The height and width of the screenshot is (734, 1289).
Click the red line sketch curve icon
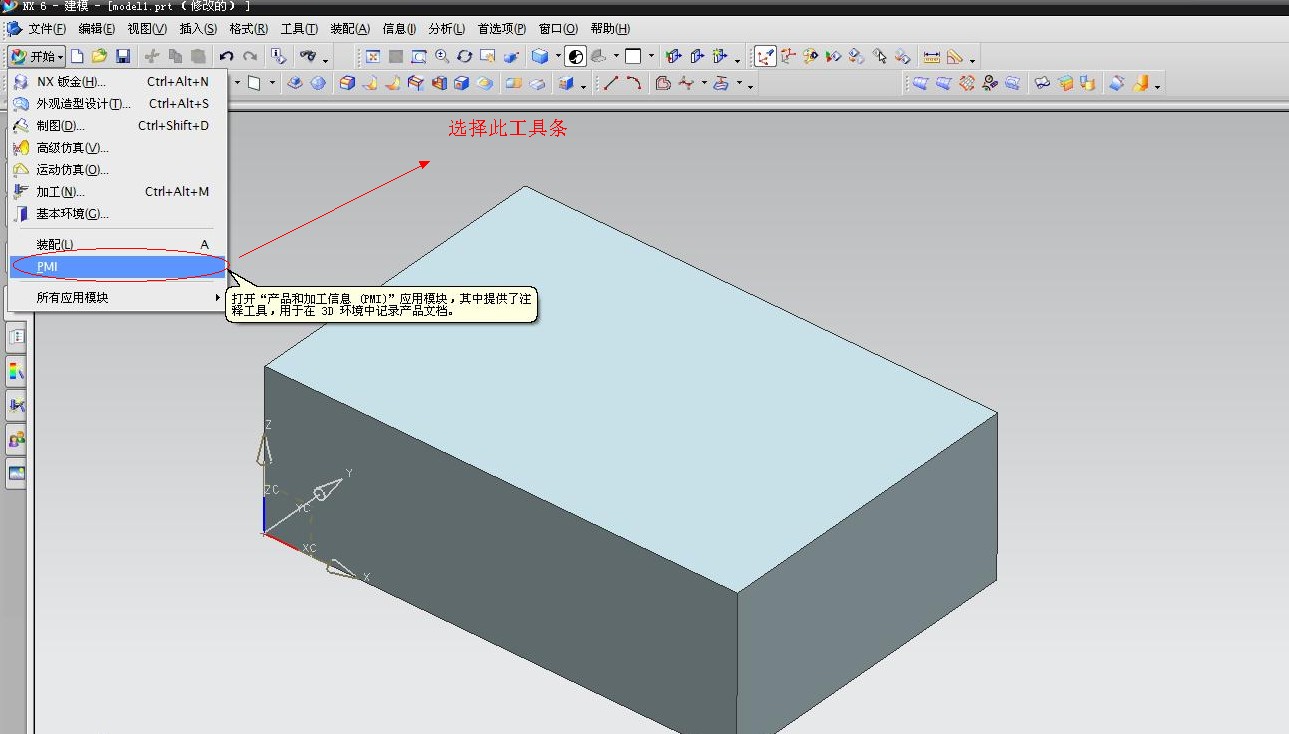[x=611, y=83]
